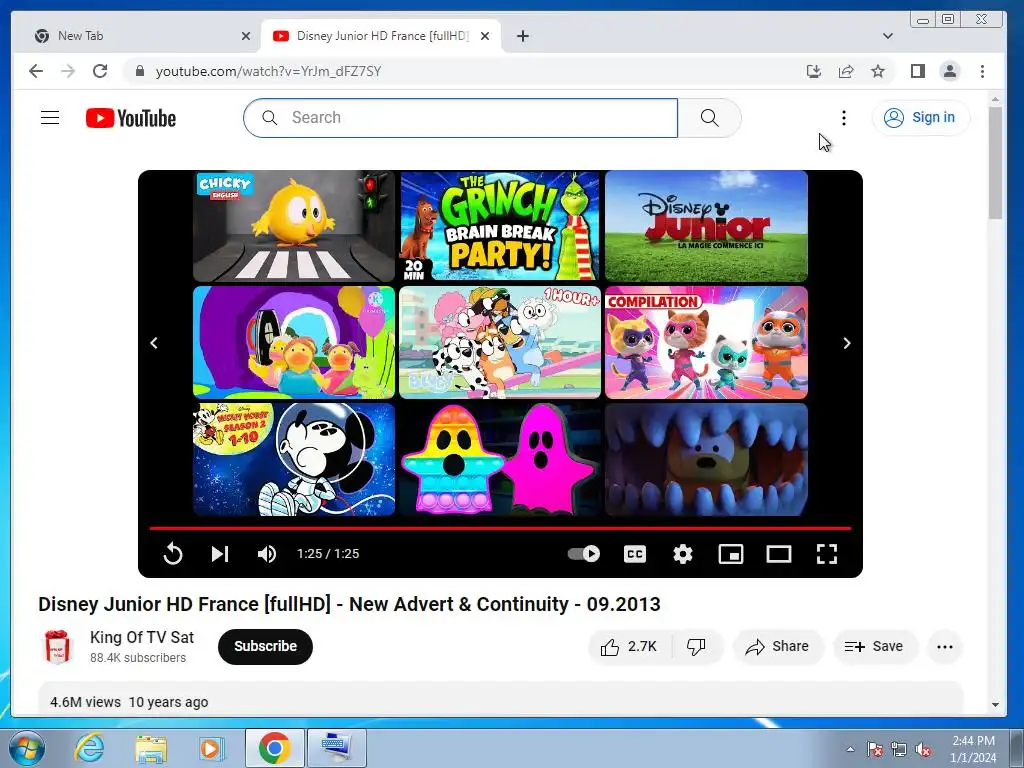The image size is (1024, 768).
Task: Open Windows Media Player from taskbar
Action: coord(211,748)
